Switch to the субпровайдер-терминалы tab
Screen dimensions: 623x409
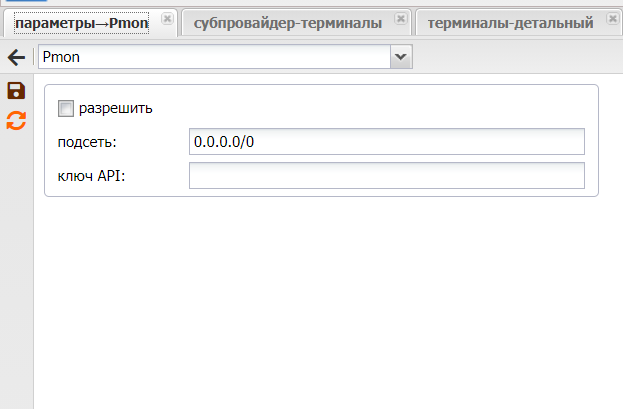coord(288,22)
